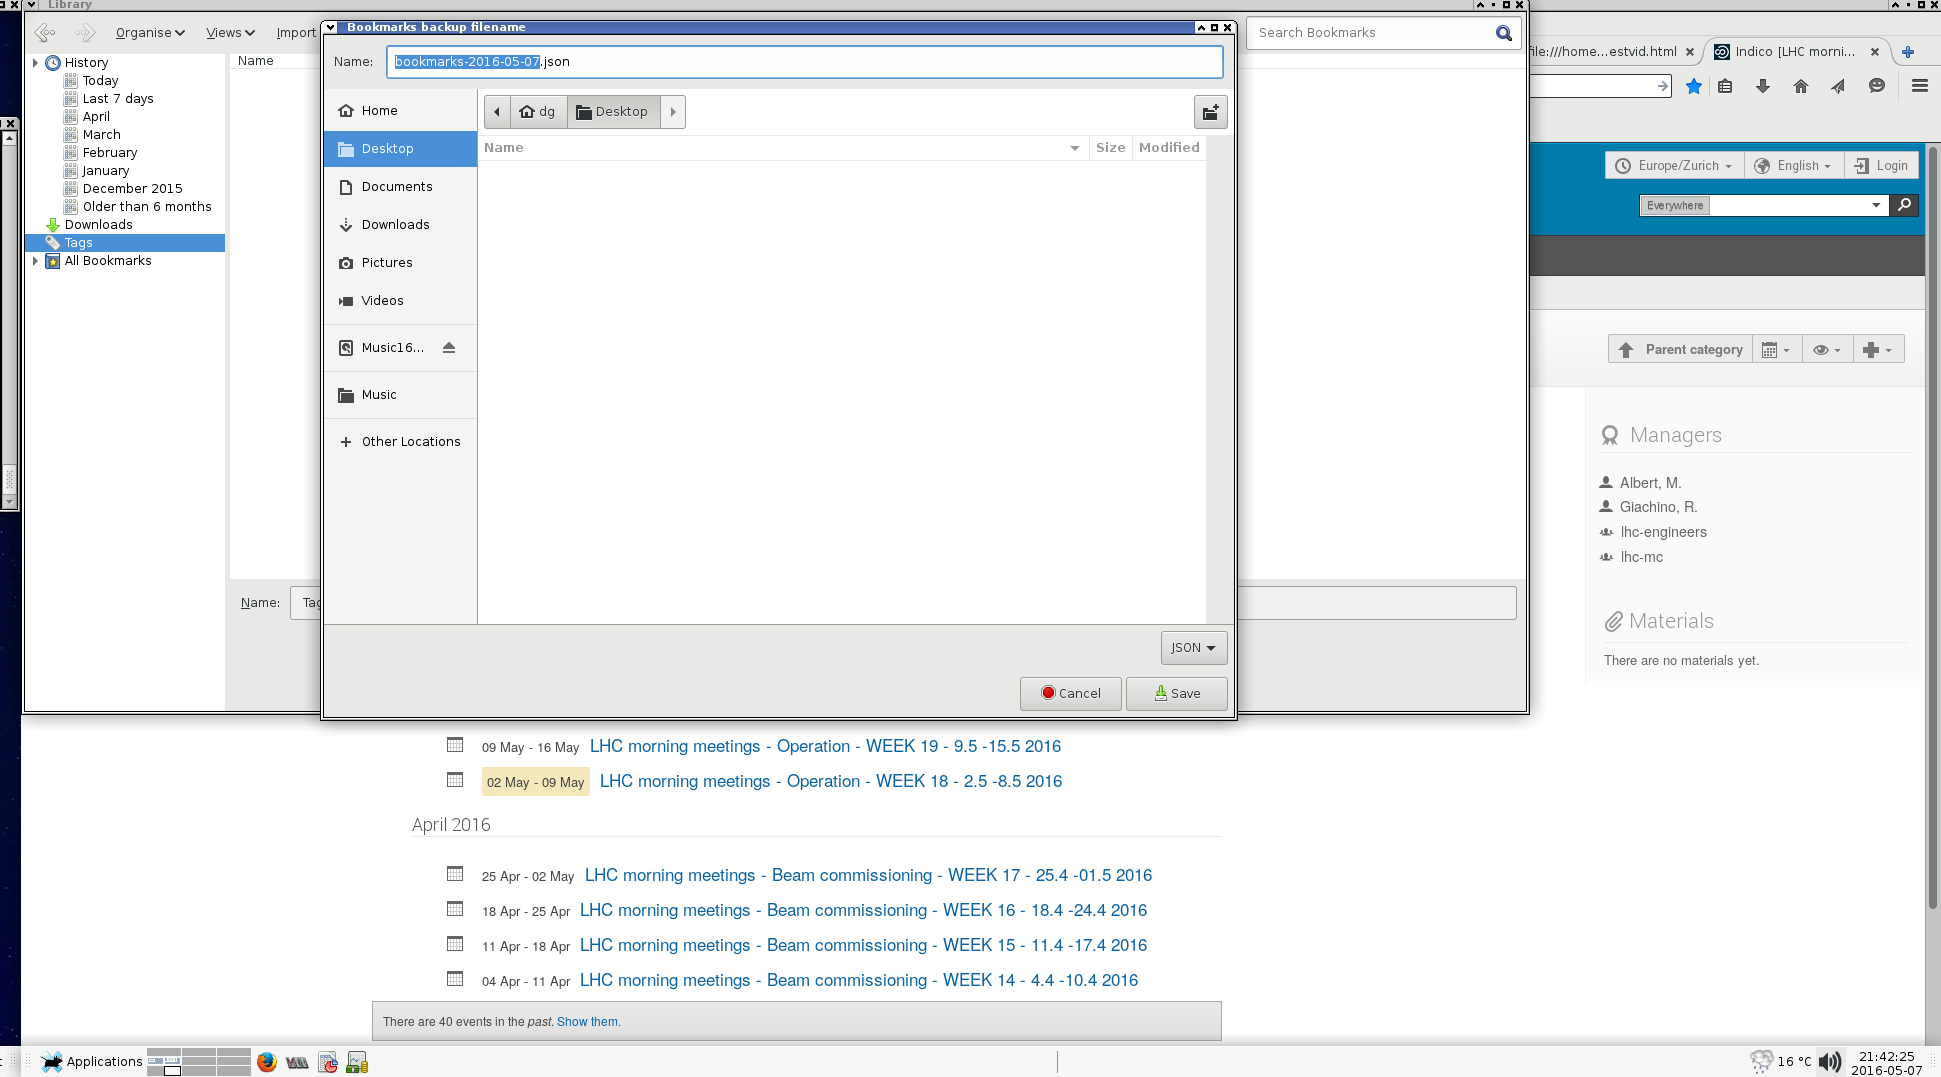Expand the History tree item
The height and width of the screenshot is (1077, 1941).
coord(36,63)
